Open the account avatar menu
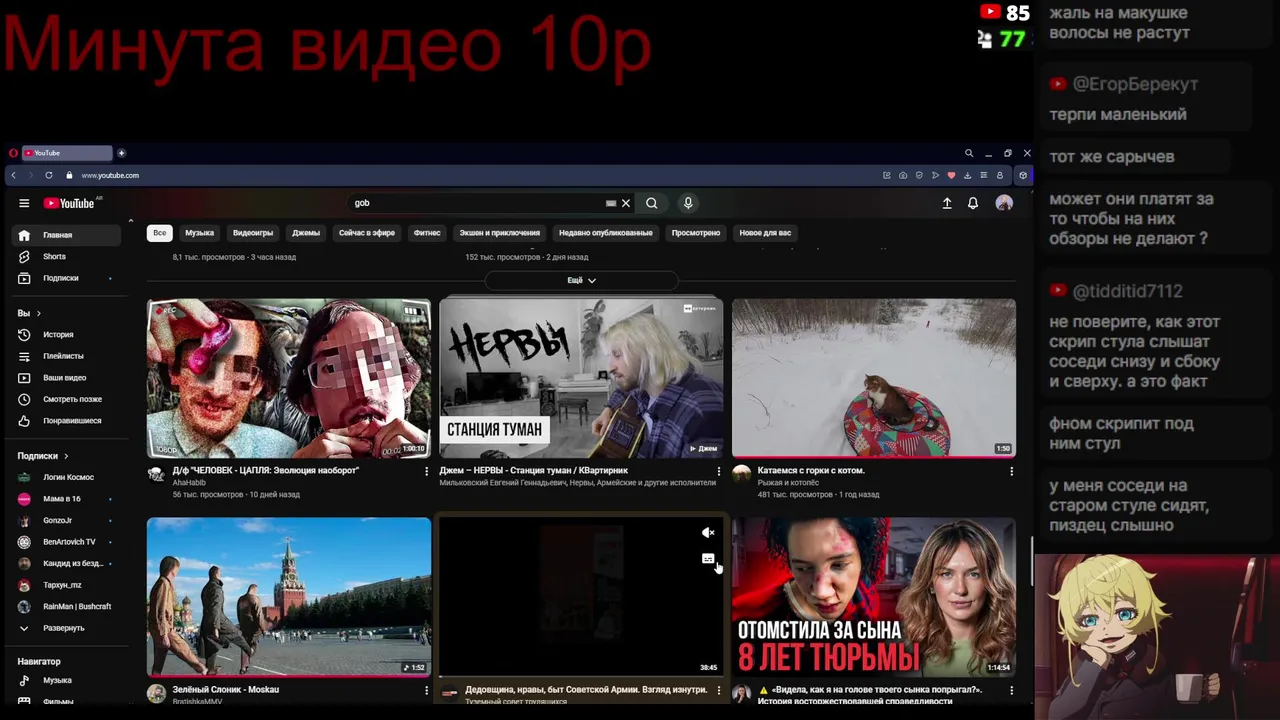The width and height of the screenshot is (1280, 720). 1004,203
